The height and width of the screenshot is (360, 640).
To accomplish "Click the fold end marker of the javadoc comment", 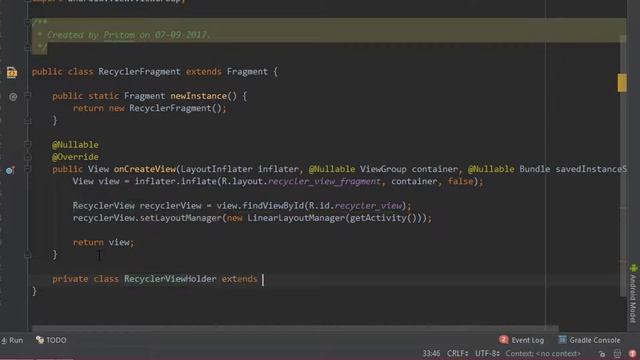I will point(28,47).
